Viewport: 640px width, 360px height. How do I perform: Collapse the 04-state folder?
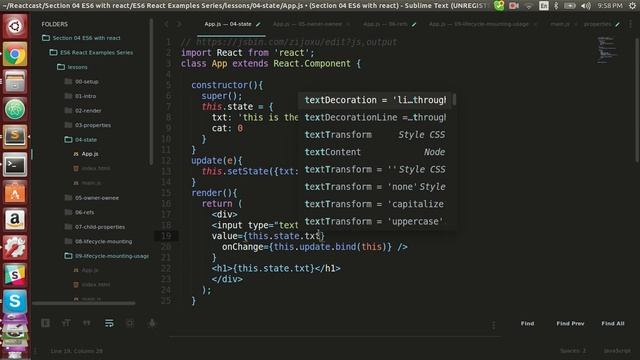[x=80, y=140]
